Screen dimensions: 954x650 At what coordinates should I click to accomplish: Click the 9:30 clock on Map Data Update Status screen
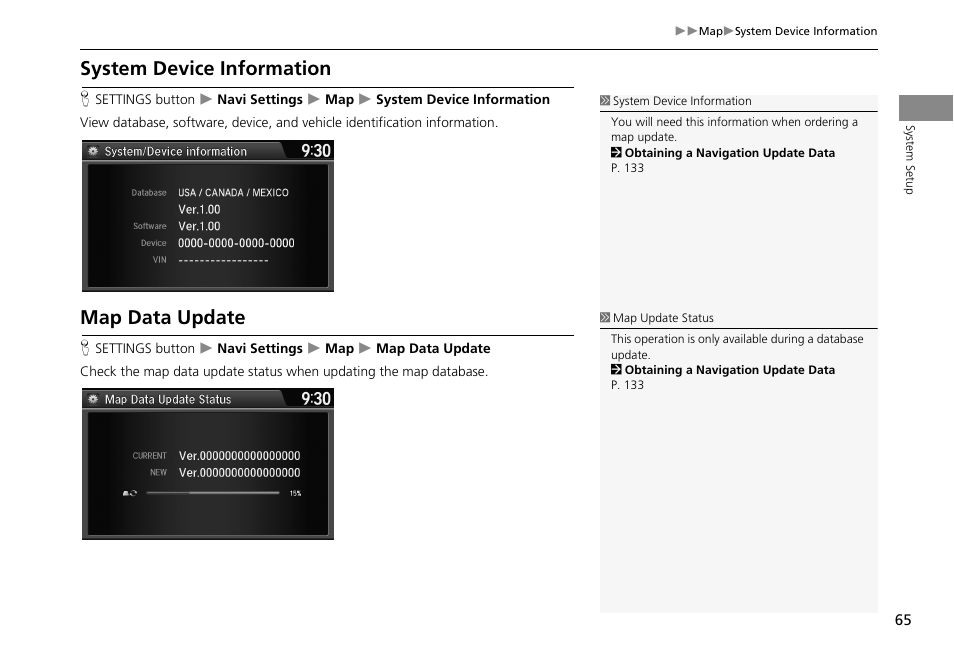(x=316, y=399)
